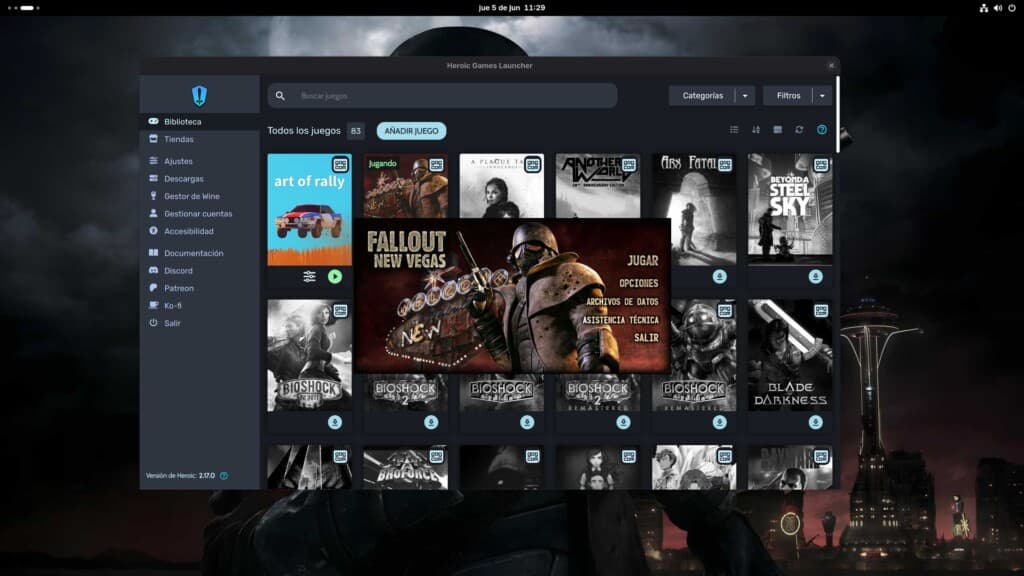
Task: Open Ko-fi link in sidebar
Action: (x=199, y=306)
